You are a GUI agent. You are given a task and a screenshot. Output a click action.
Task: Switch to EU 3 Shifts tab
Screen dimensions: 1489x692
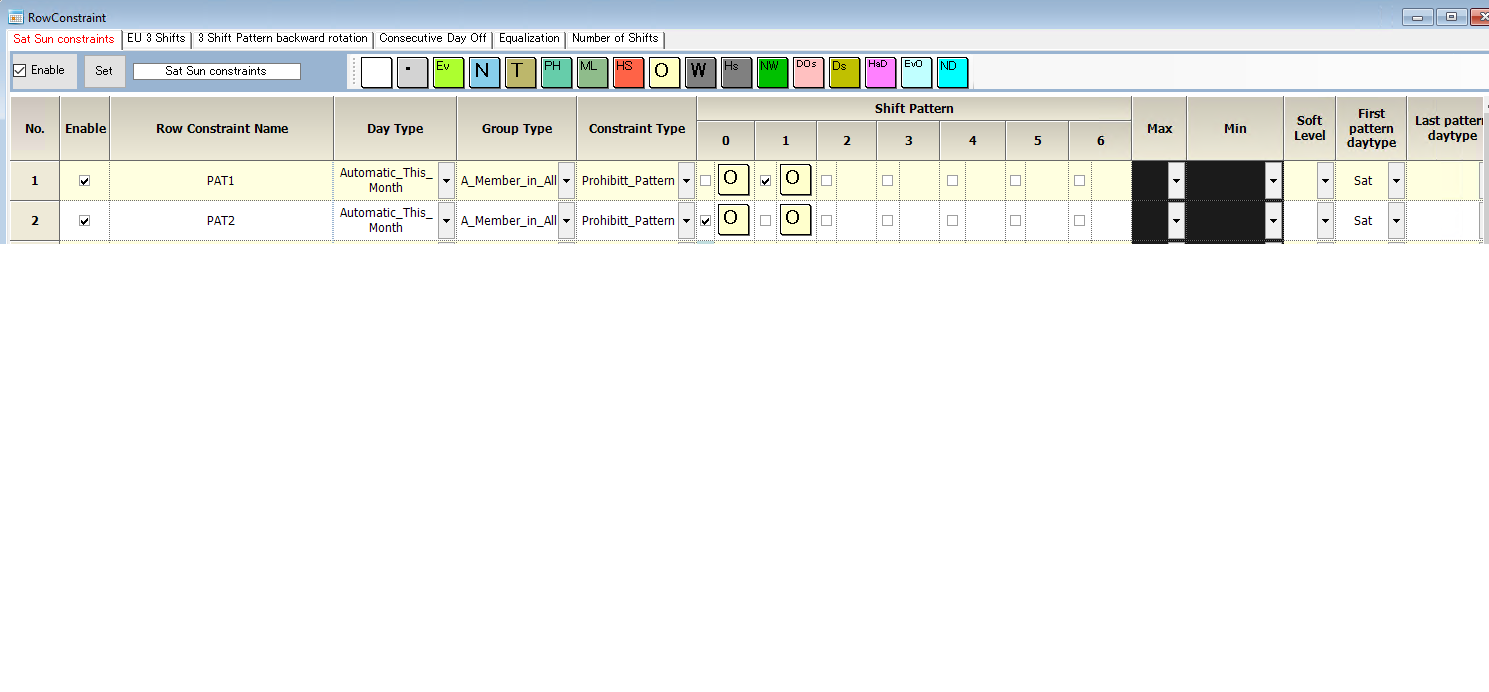coord(156,38)
